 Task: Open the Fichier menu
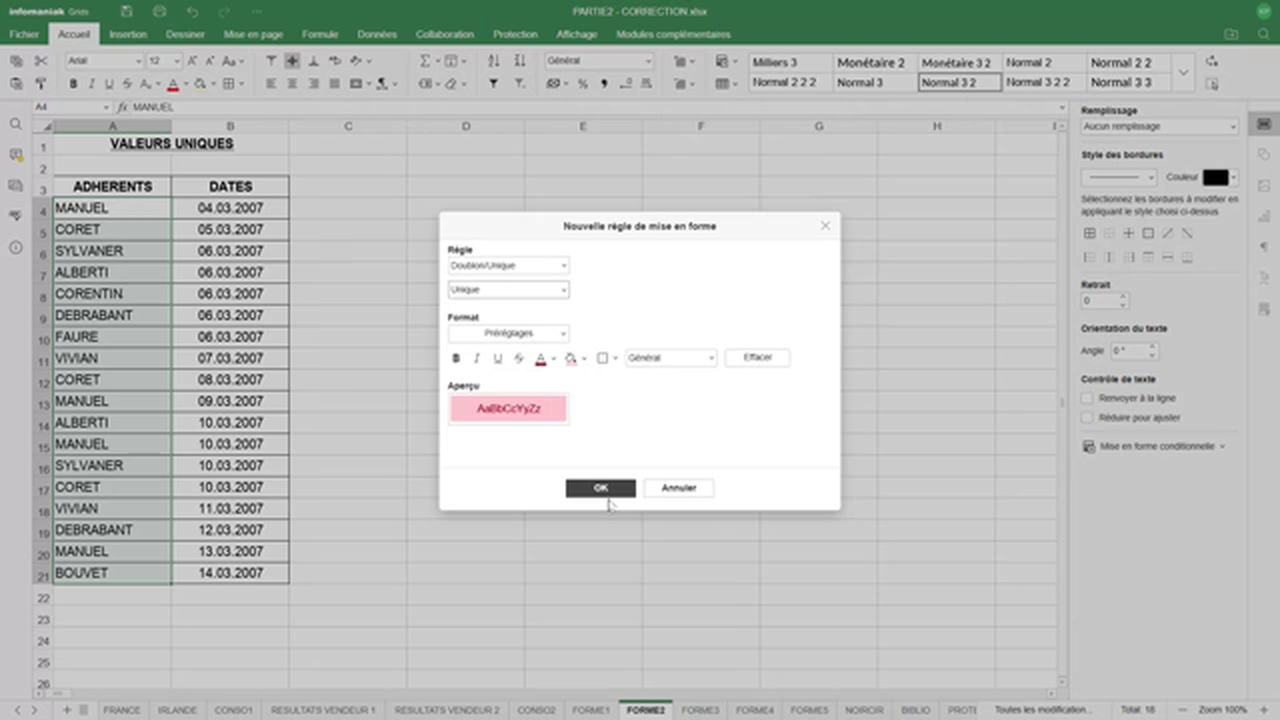pyautogui.click(x=24, y=34)
